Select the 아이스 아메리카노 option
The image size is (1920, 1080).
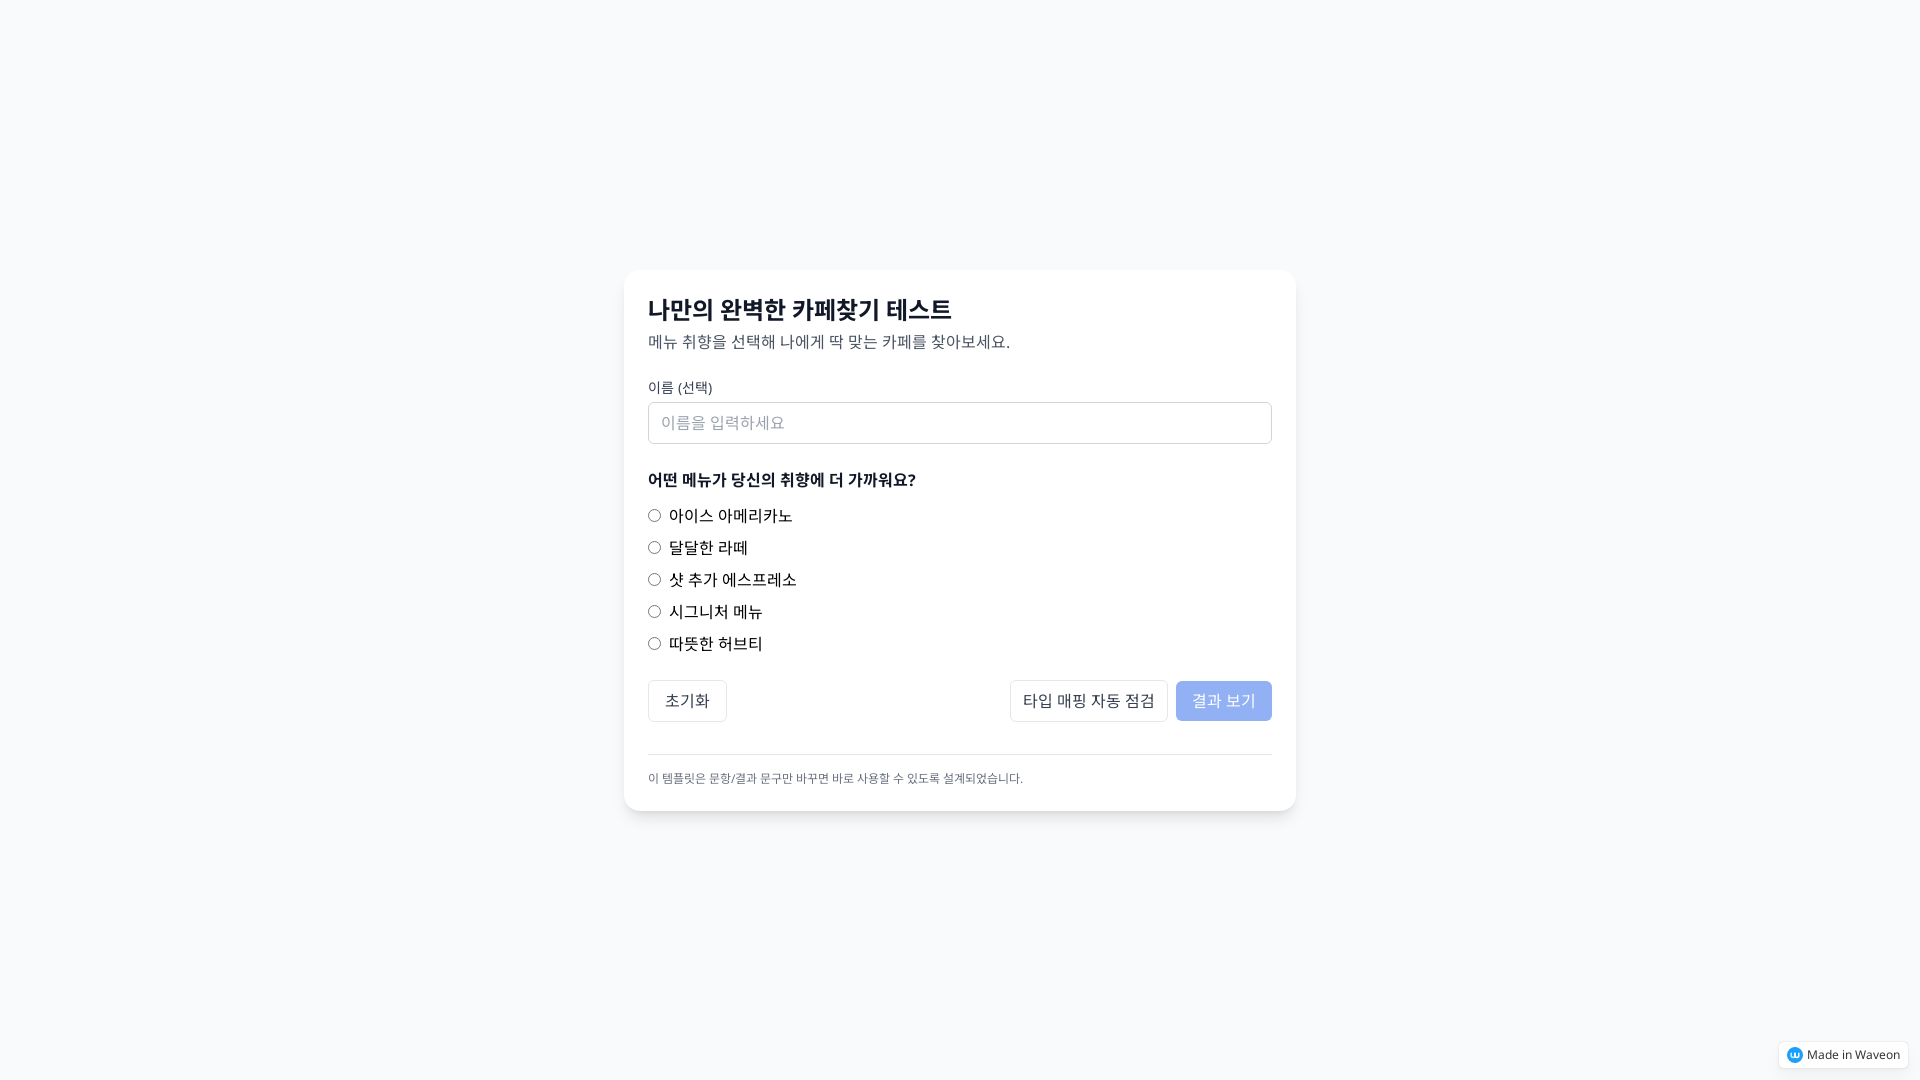(x=654, y=515)
